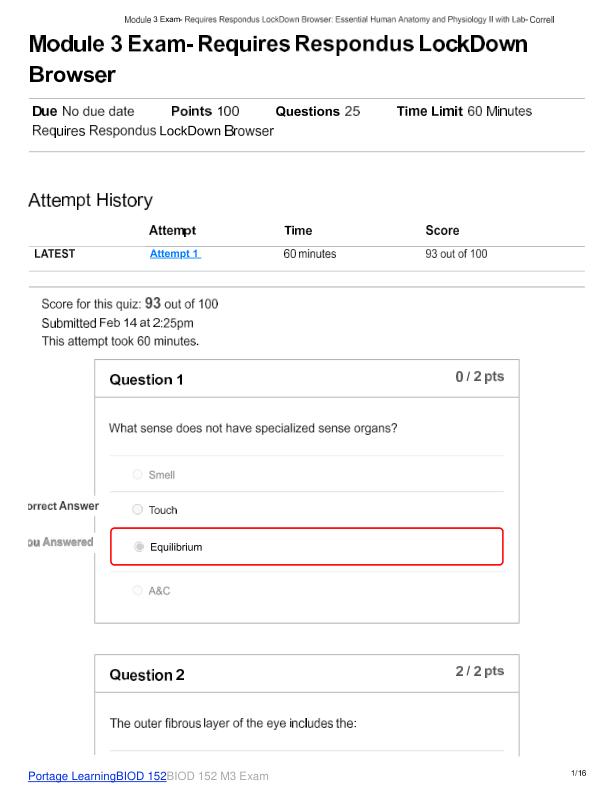
Task: Click the 93 out of 100 score cell
Action: [x=456, y=254]
